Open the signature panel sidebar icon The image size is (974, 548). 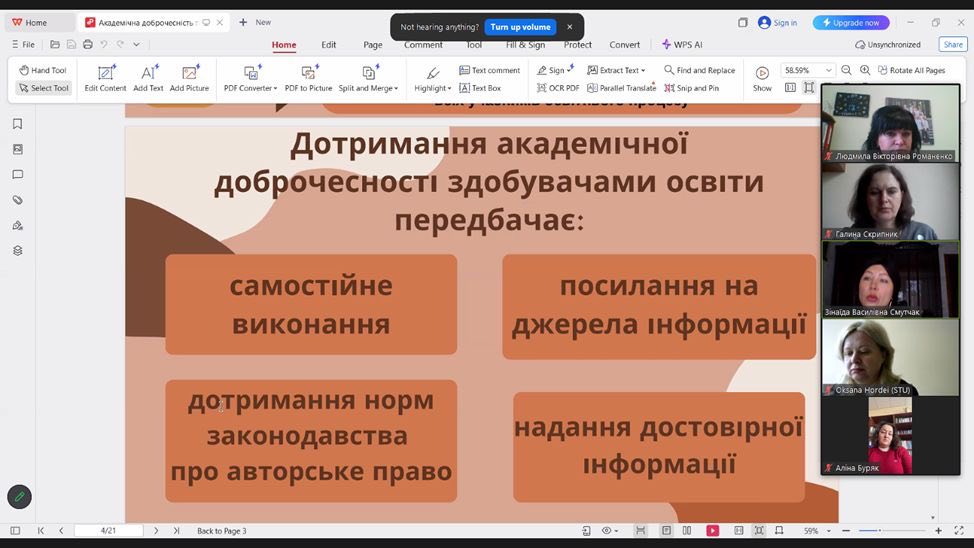click(x=17, y=226)
